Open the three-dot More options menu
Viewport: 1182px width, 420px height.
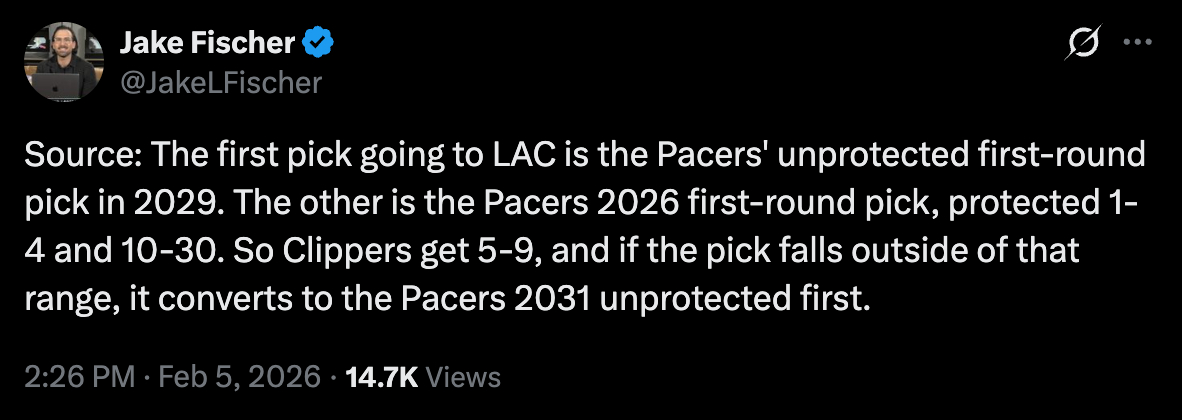(1139, 43)
